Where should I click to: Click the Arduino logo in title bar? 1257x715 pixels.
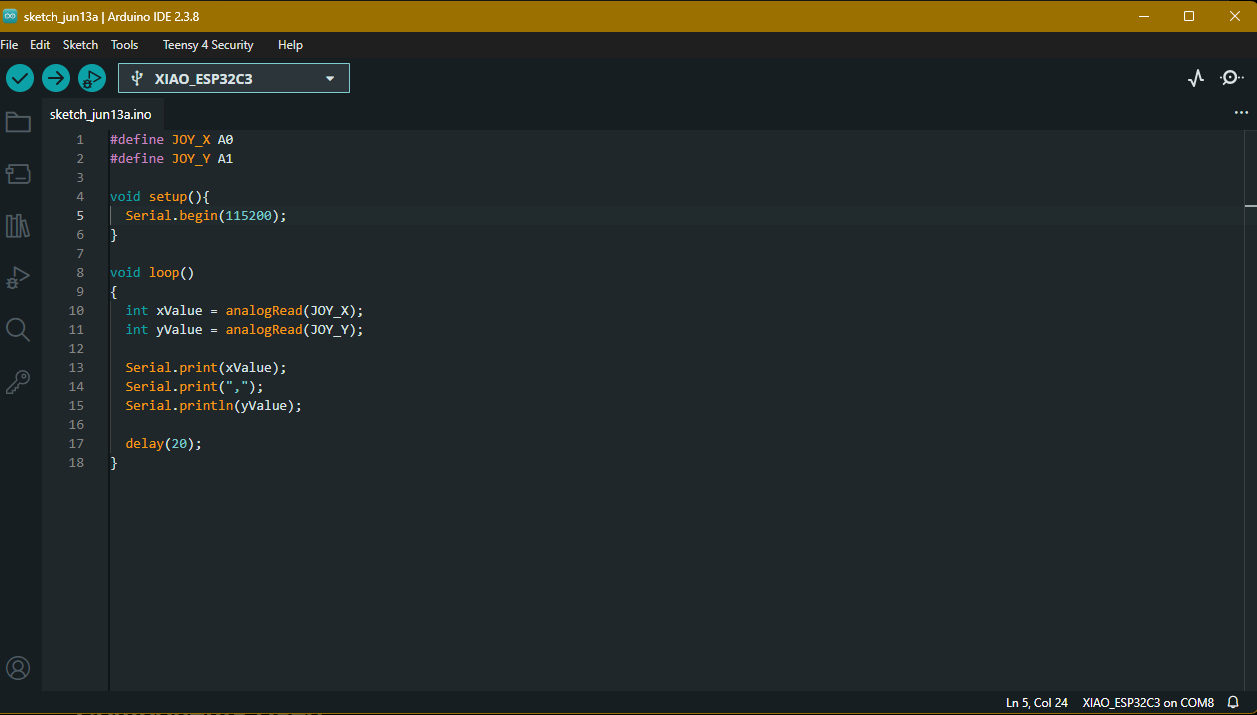(x=11, y=16)
